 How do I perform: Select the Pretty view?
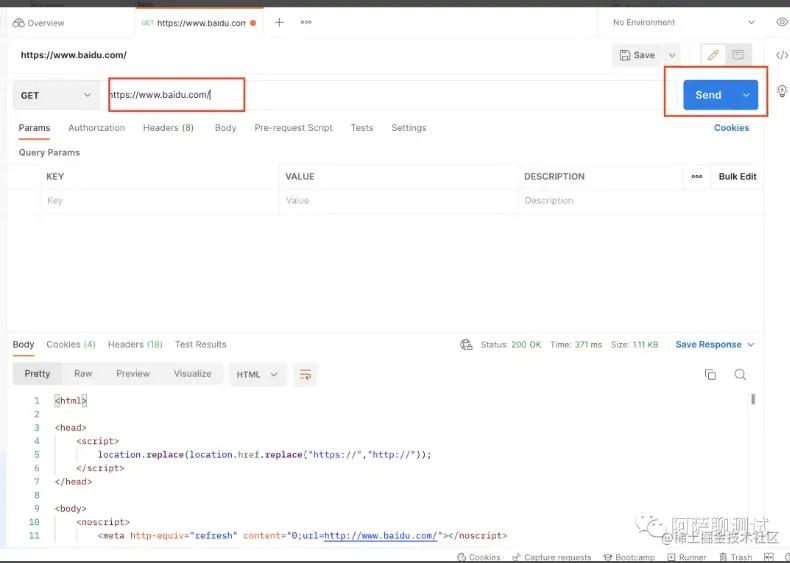pos(37,374)
